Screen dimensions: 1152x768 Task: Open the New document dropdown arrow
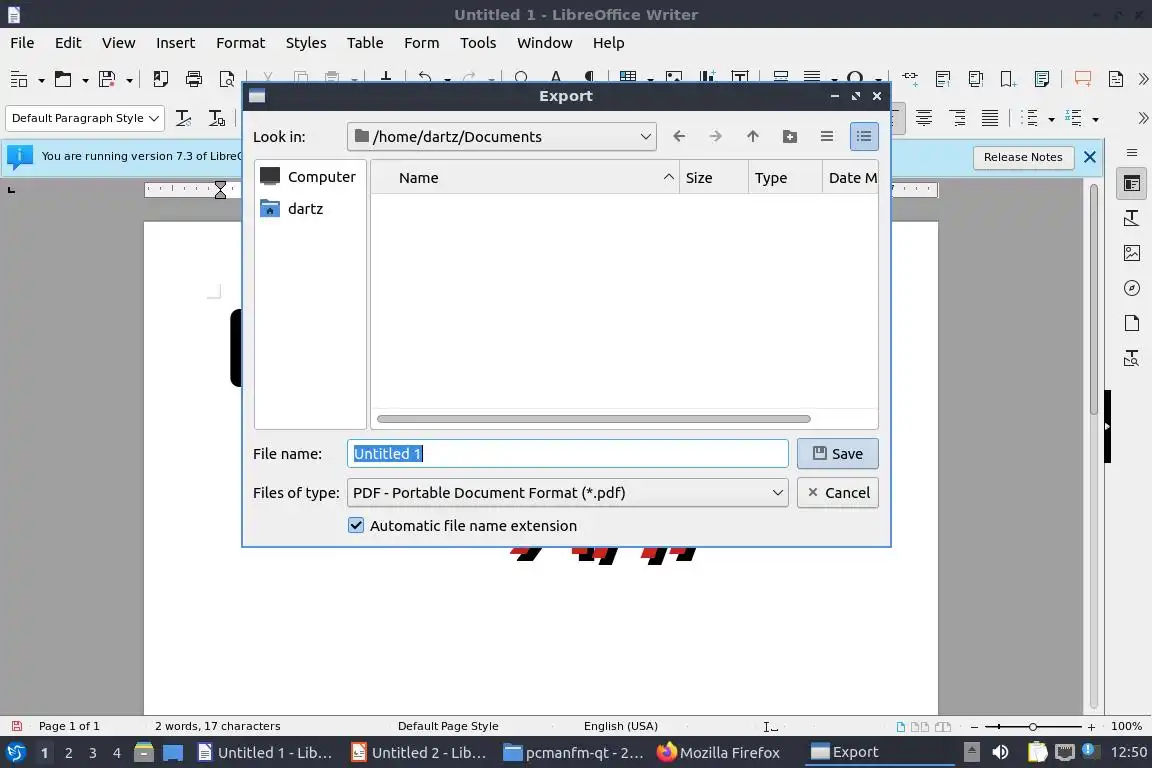[41, 79]
